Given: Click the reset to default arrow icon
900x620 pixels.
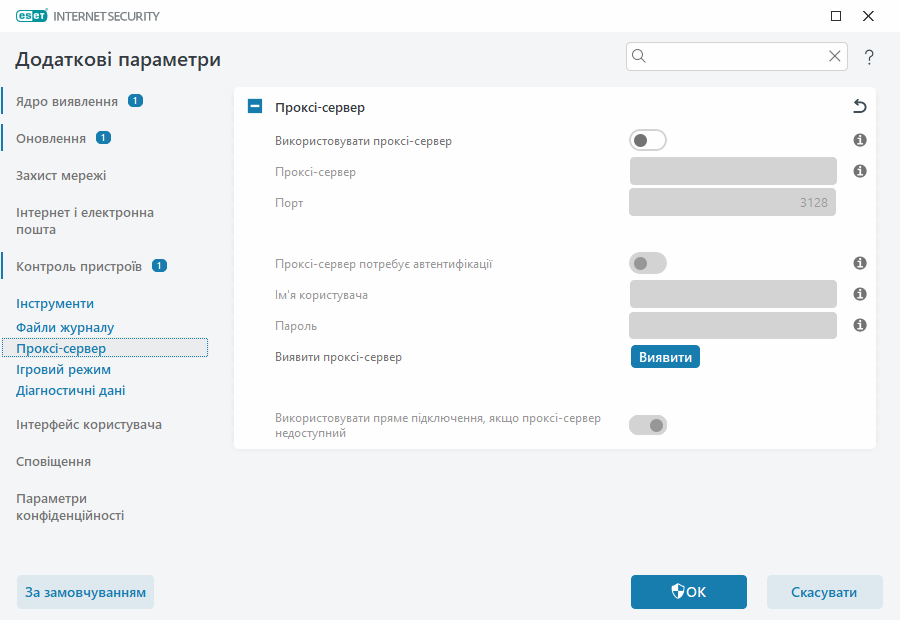Looking at the screenshot, I should point(859,107).
